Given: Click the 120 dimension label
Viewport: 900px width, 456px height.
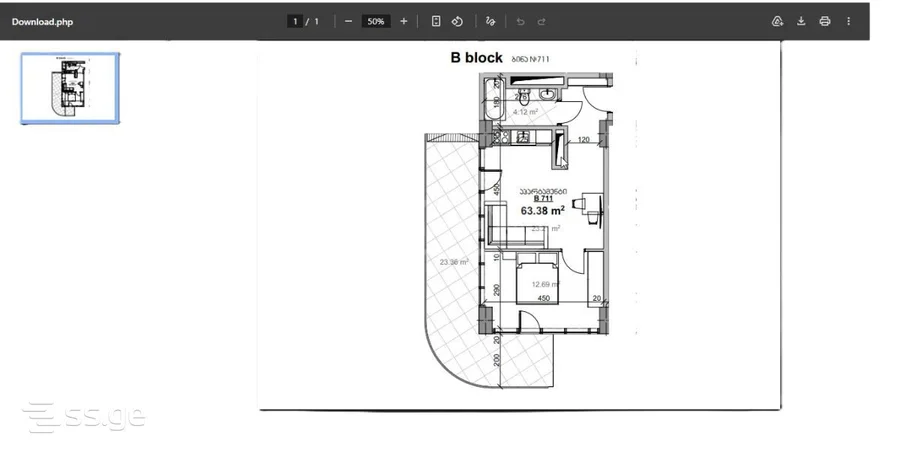Looking at the screenshot, I should coord(583,140).
